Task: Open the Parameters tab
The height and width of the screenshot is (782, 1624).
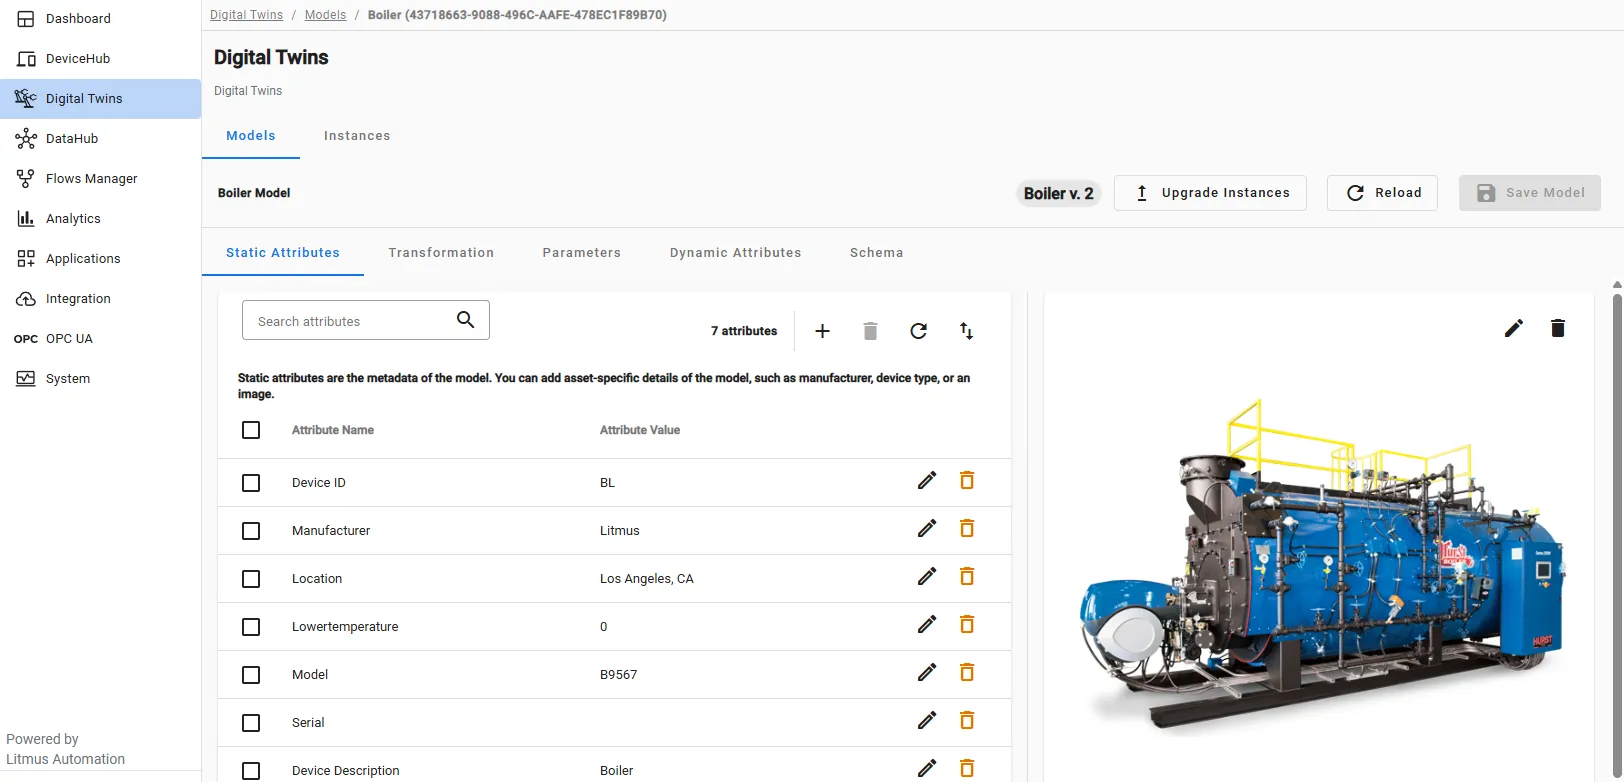Action: coord(582,253)
